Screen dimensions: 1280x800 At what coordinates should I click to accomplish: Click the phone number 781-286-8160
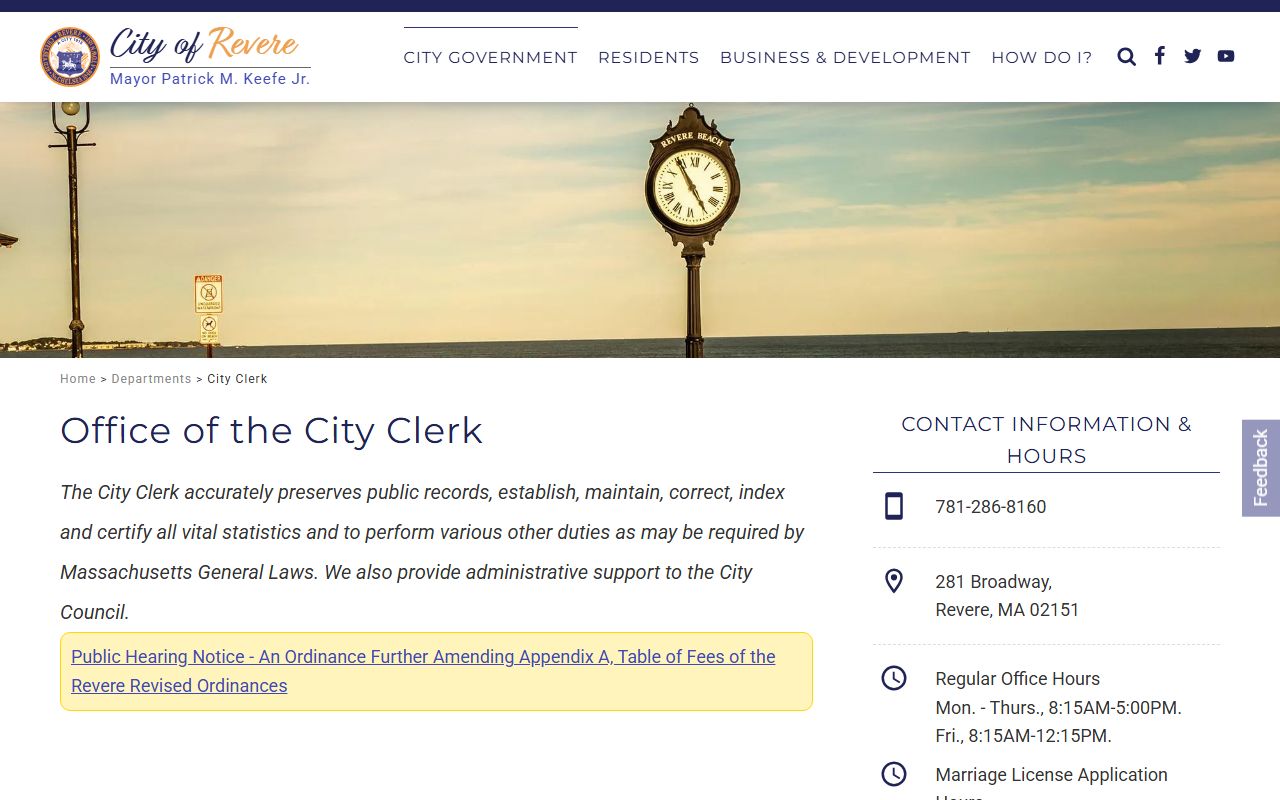pos(991,507)
